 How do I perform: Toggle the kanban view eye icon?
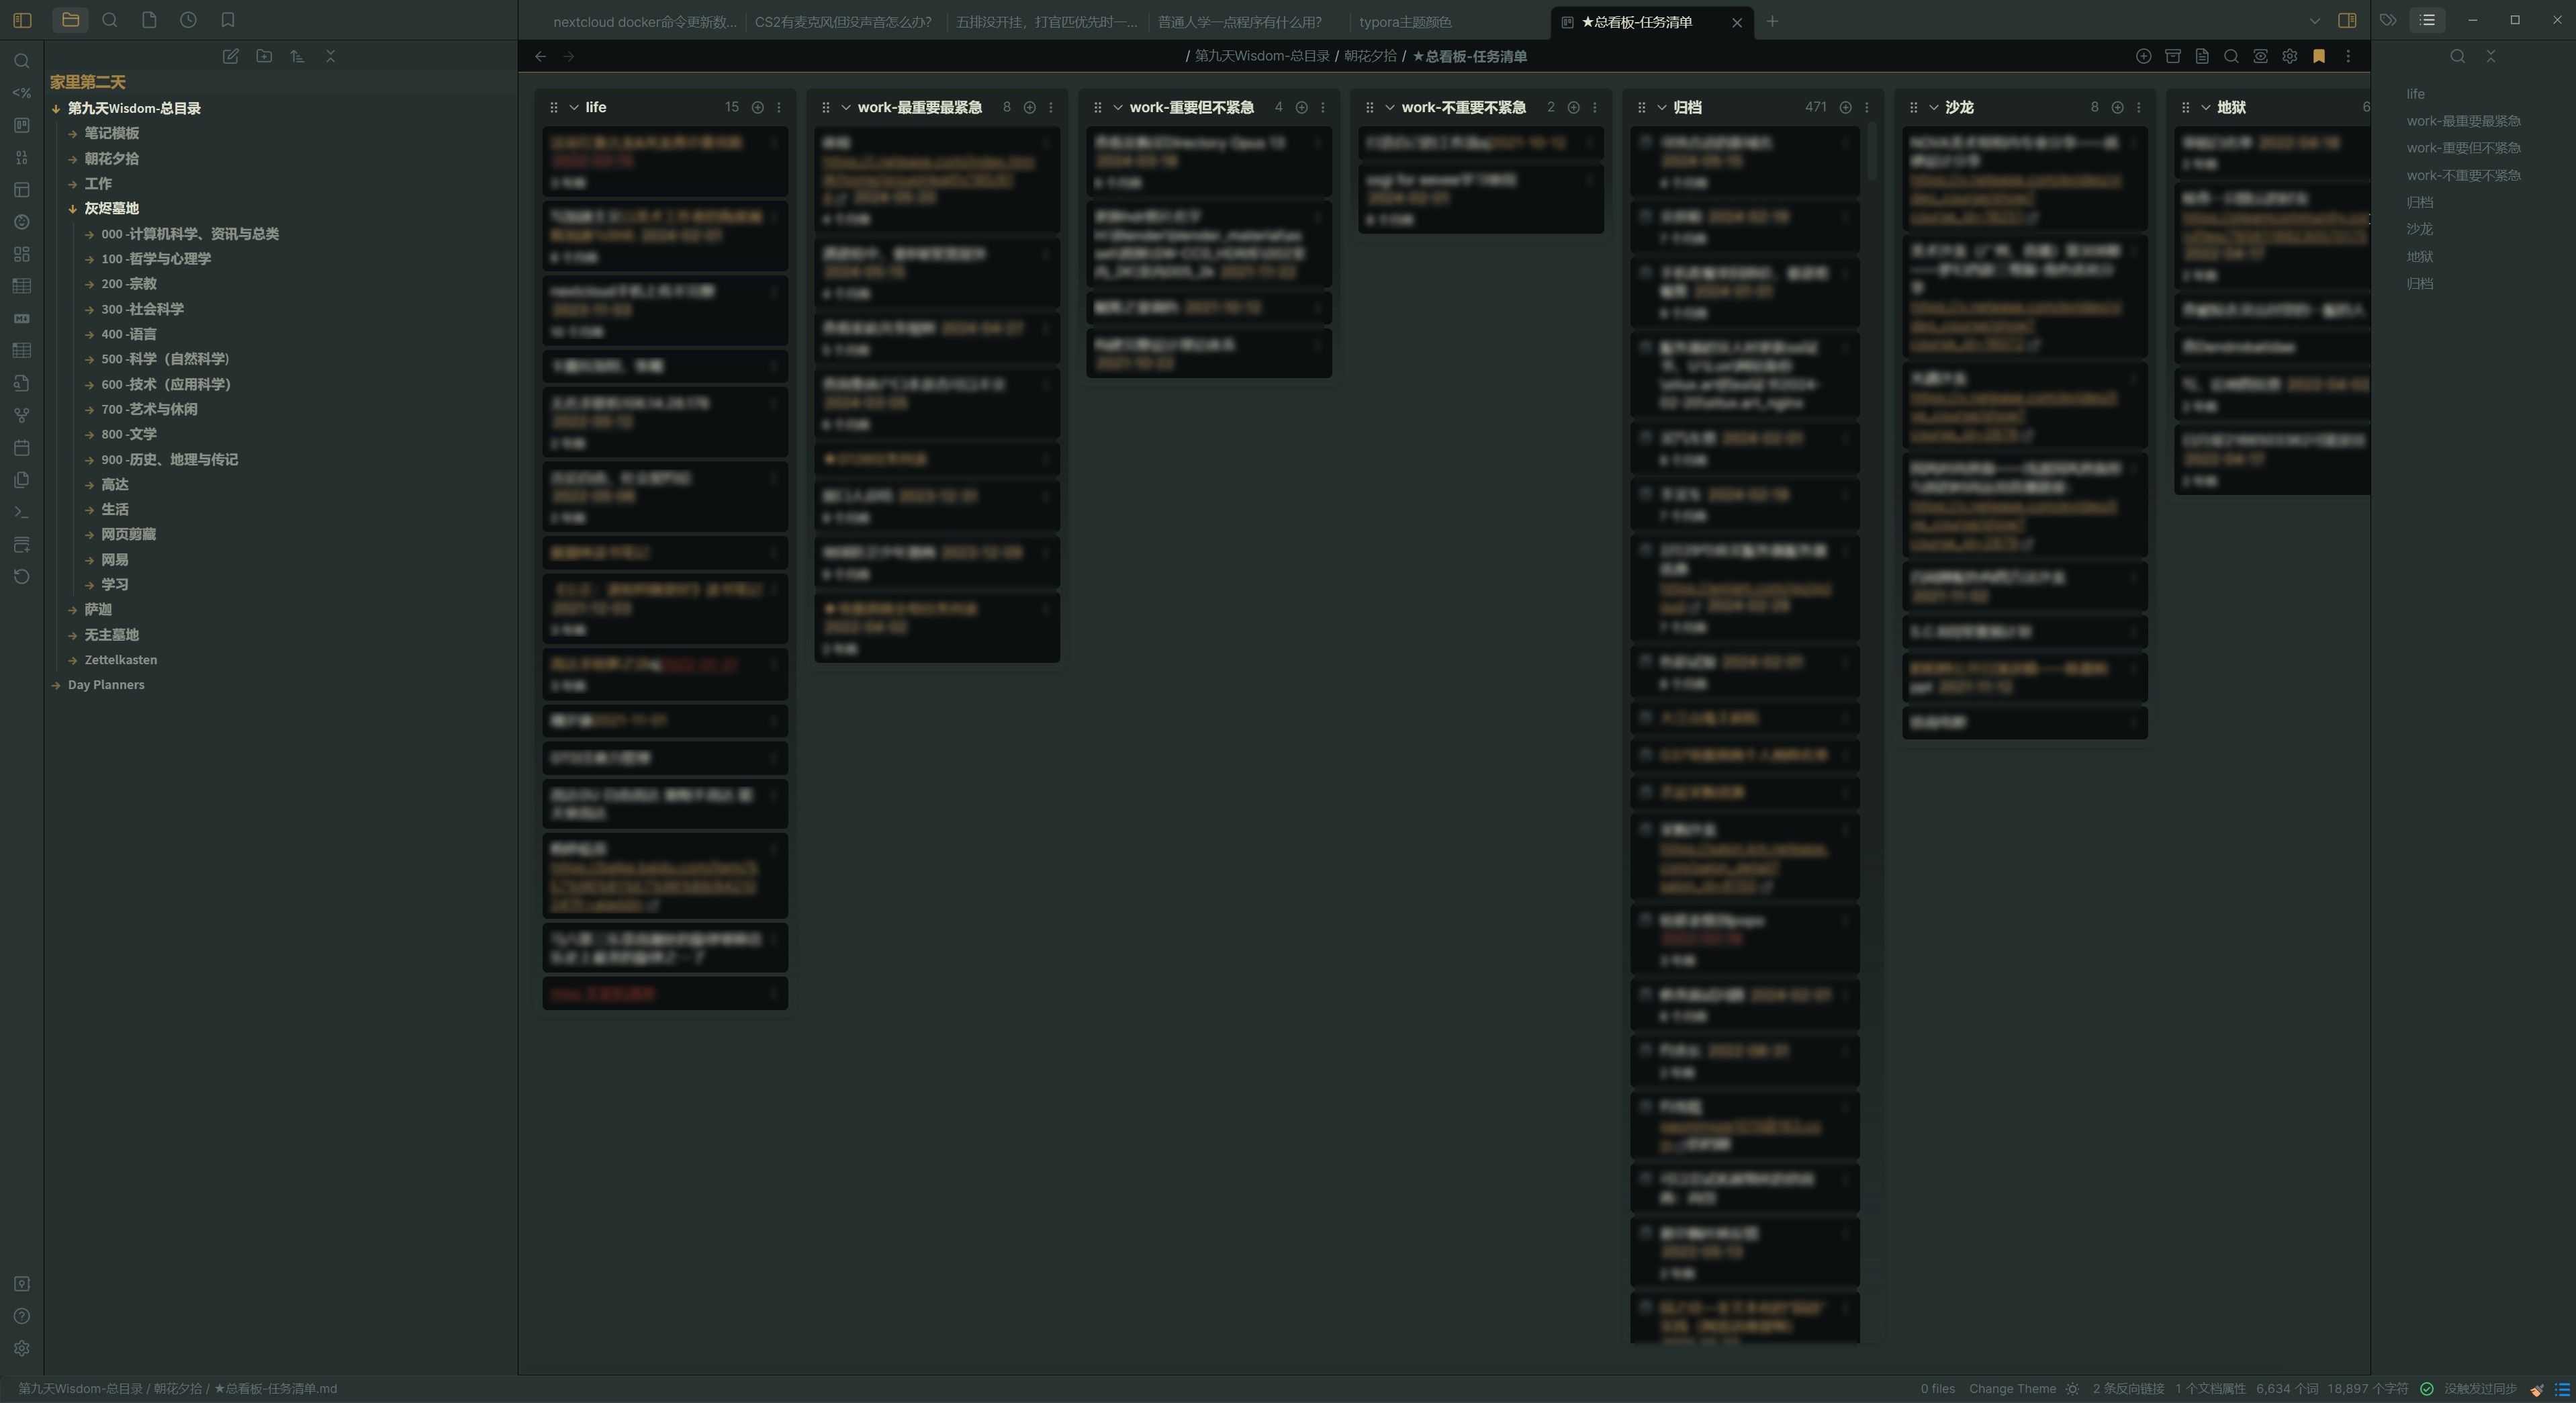pos(2260,56)
